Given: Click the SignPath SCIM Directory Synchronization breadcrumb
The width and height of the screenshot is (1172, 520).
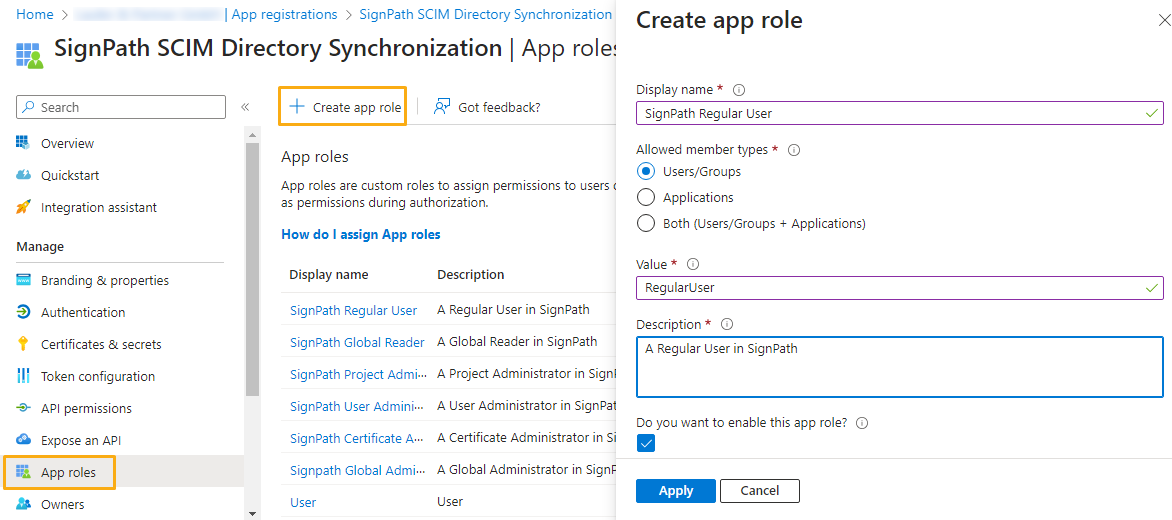Looking at the screenshot, I should point(485,14).
